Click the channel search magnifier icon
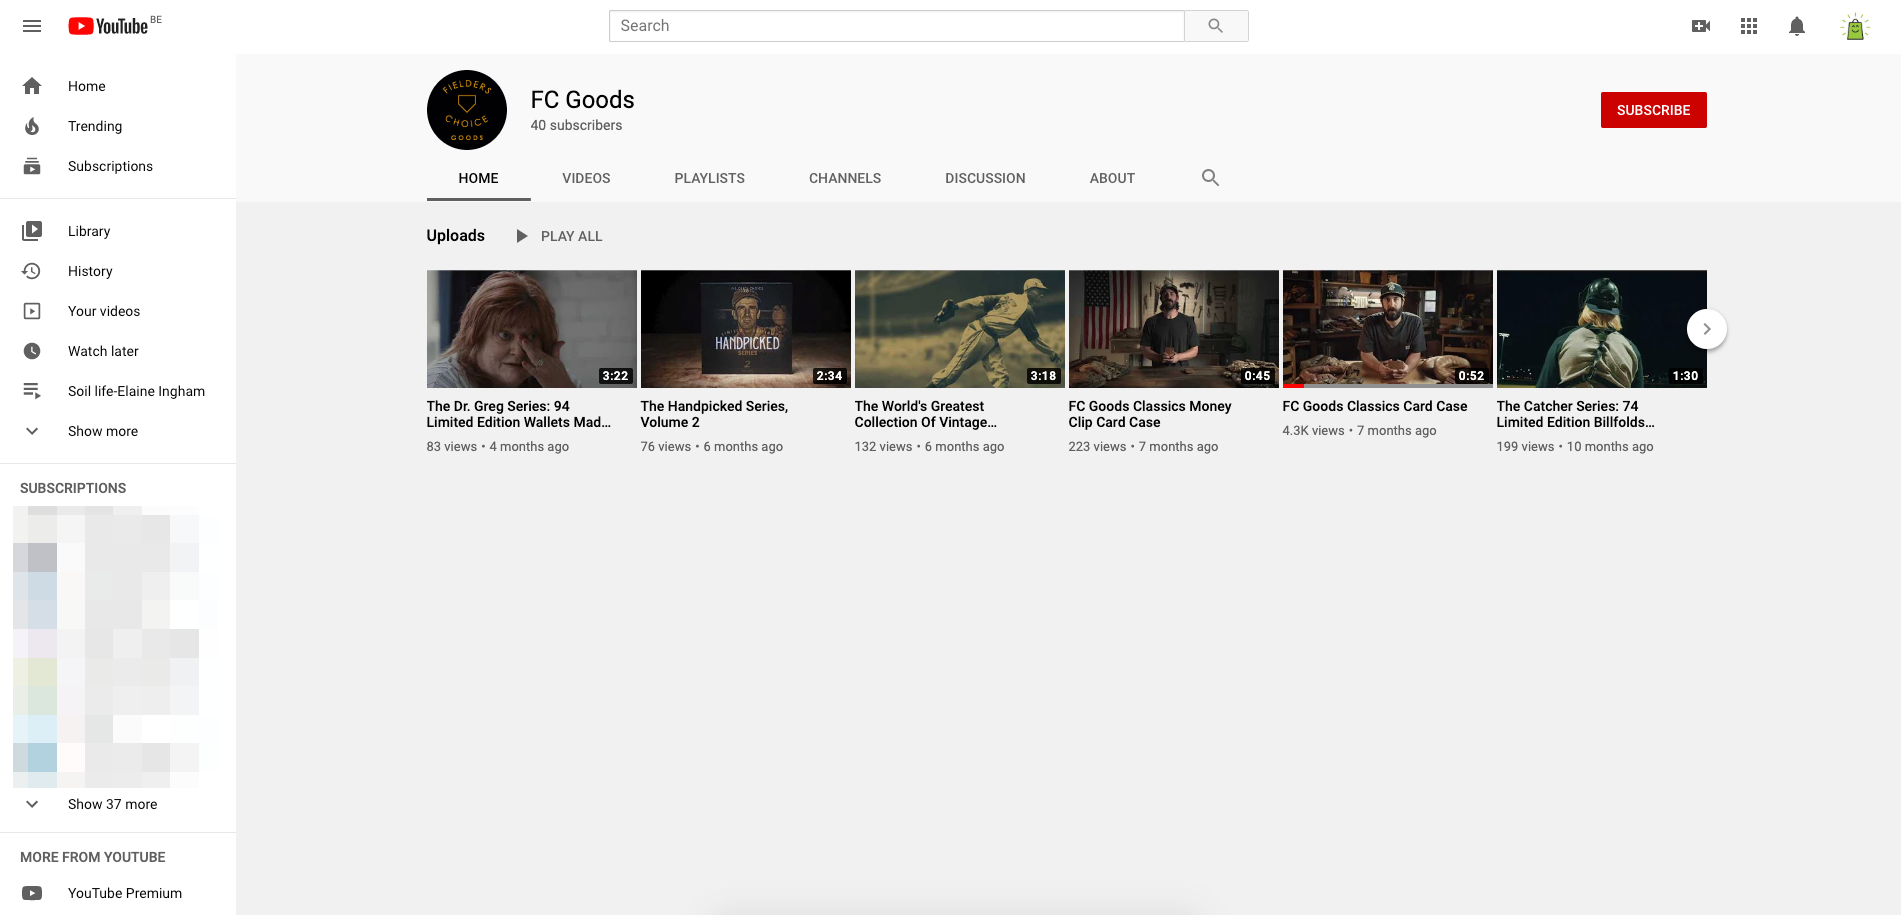The height and width of the screenshot is (915, 1901). 1210,178
